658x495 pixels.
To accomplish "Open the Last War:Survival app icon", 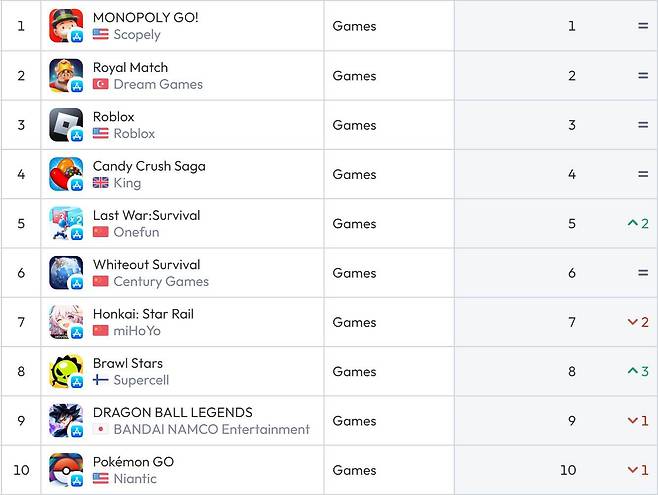I will click(66, 223).
